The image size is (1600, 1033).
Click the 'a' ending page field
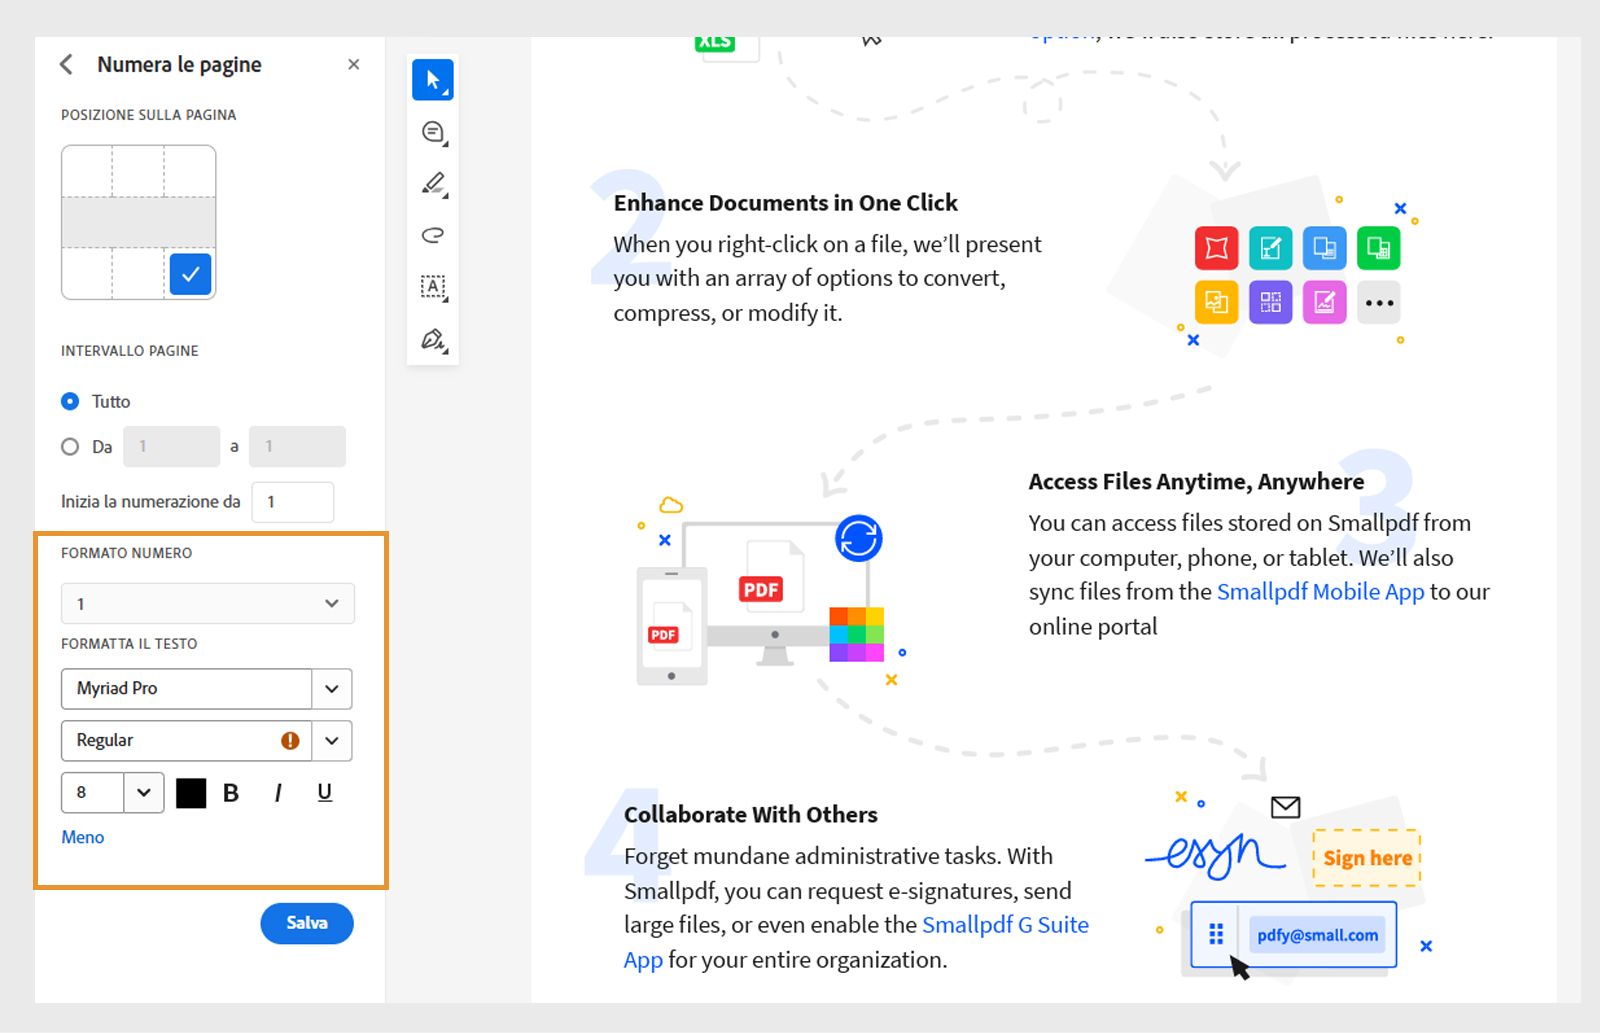pyautogui.click(x=297, y=447)
